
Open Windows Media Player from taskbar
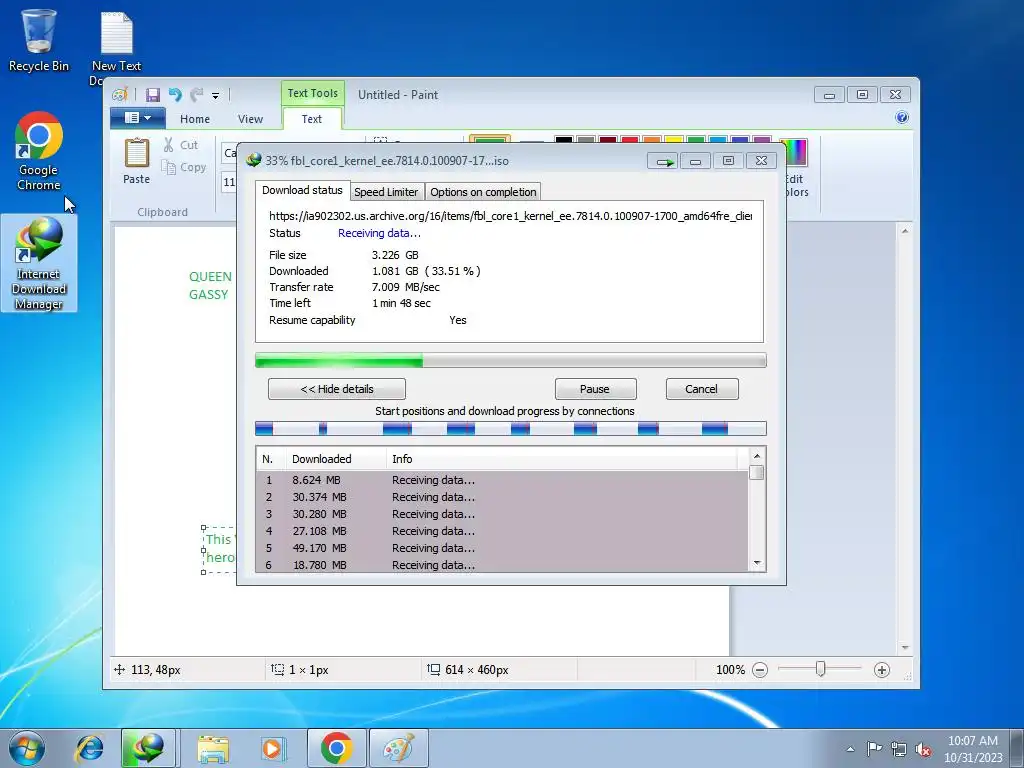272,748
